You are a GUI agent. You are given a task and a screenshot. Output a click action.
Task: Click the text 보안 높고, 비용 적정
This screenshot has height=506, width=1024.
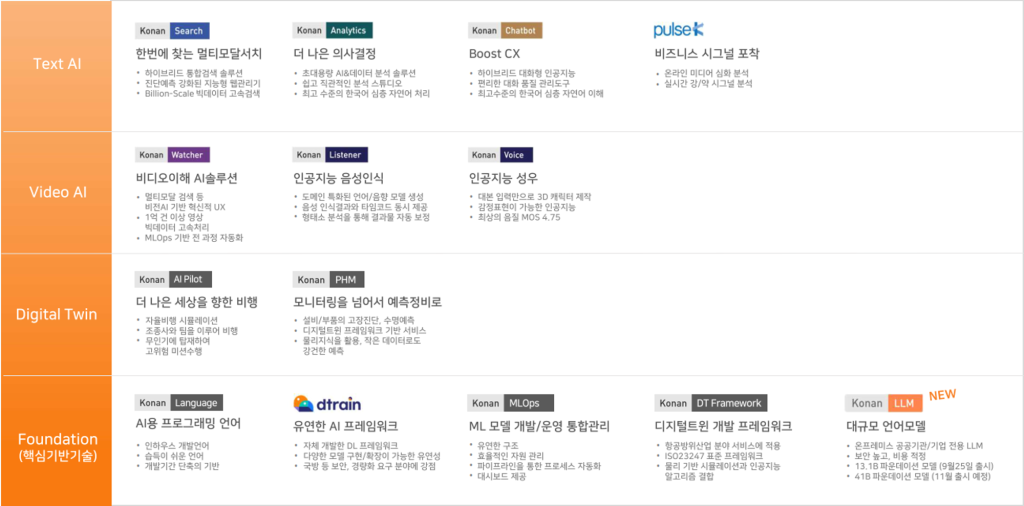click(892, 456)
